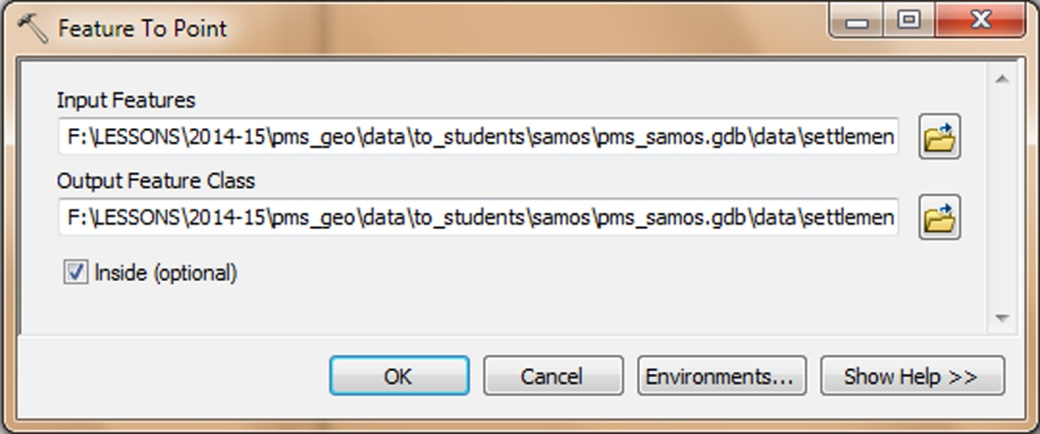Cancel the Feature To Point dialog

point(553,376)
